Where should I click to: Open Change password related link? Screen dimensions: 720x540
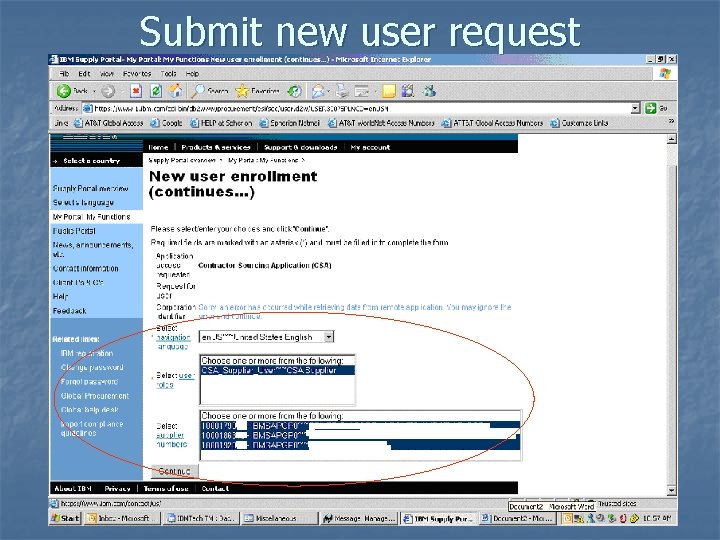coord(92,367)
